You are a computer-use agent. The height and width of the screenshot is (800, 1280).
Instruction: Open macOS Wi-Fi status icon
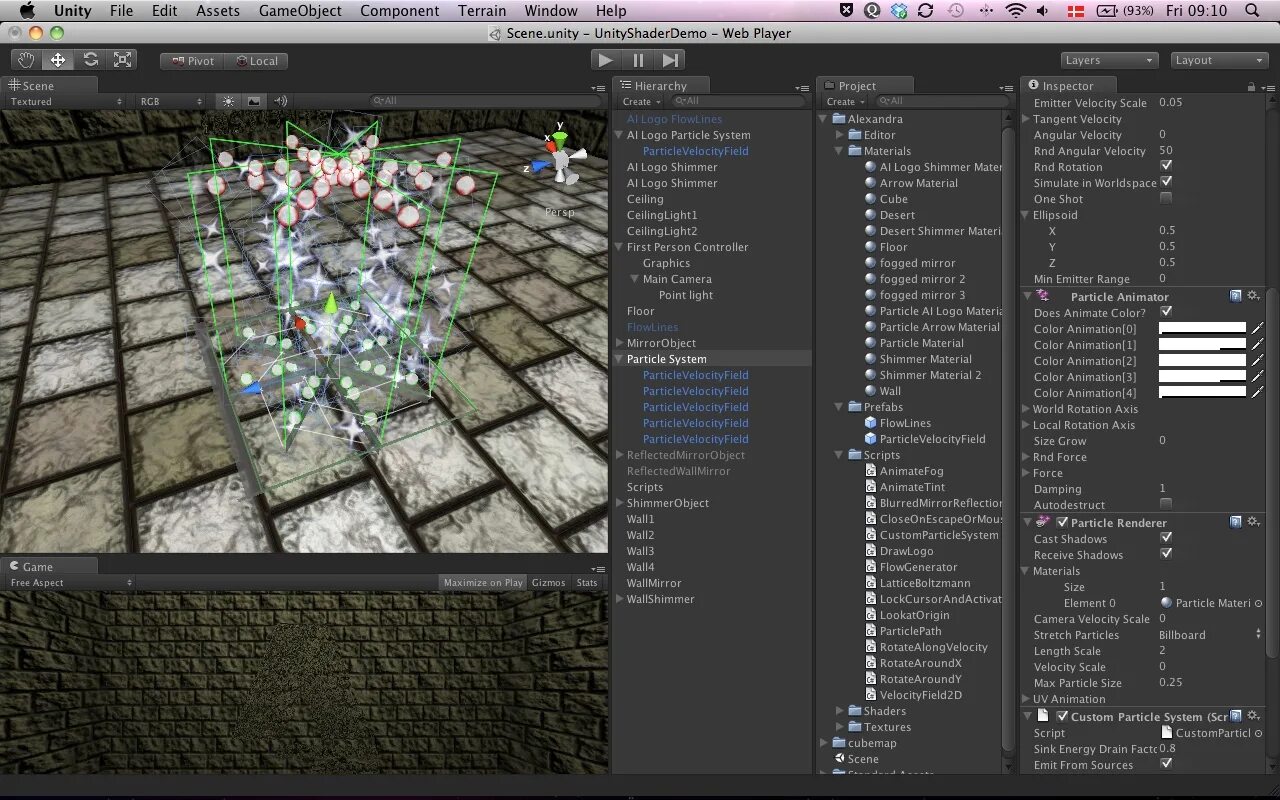pyautogui.click(x=1016, y=11)
